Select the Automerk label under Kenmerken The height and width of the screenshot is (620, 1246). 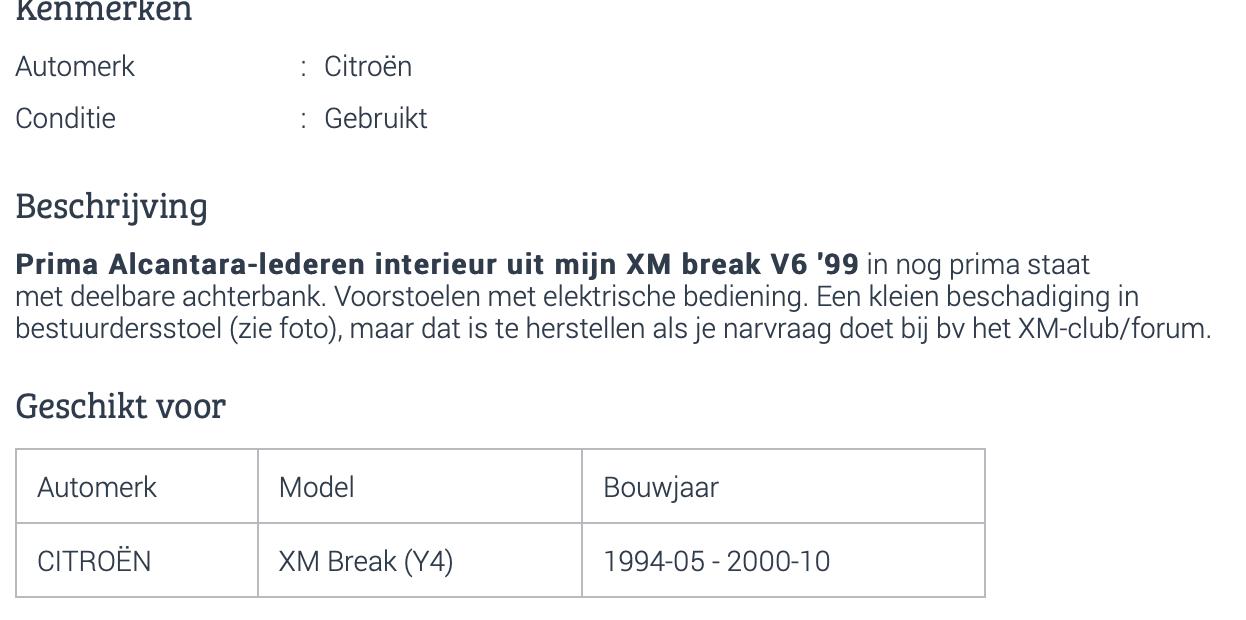[75, 67]
